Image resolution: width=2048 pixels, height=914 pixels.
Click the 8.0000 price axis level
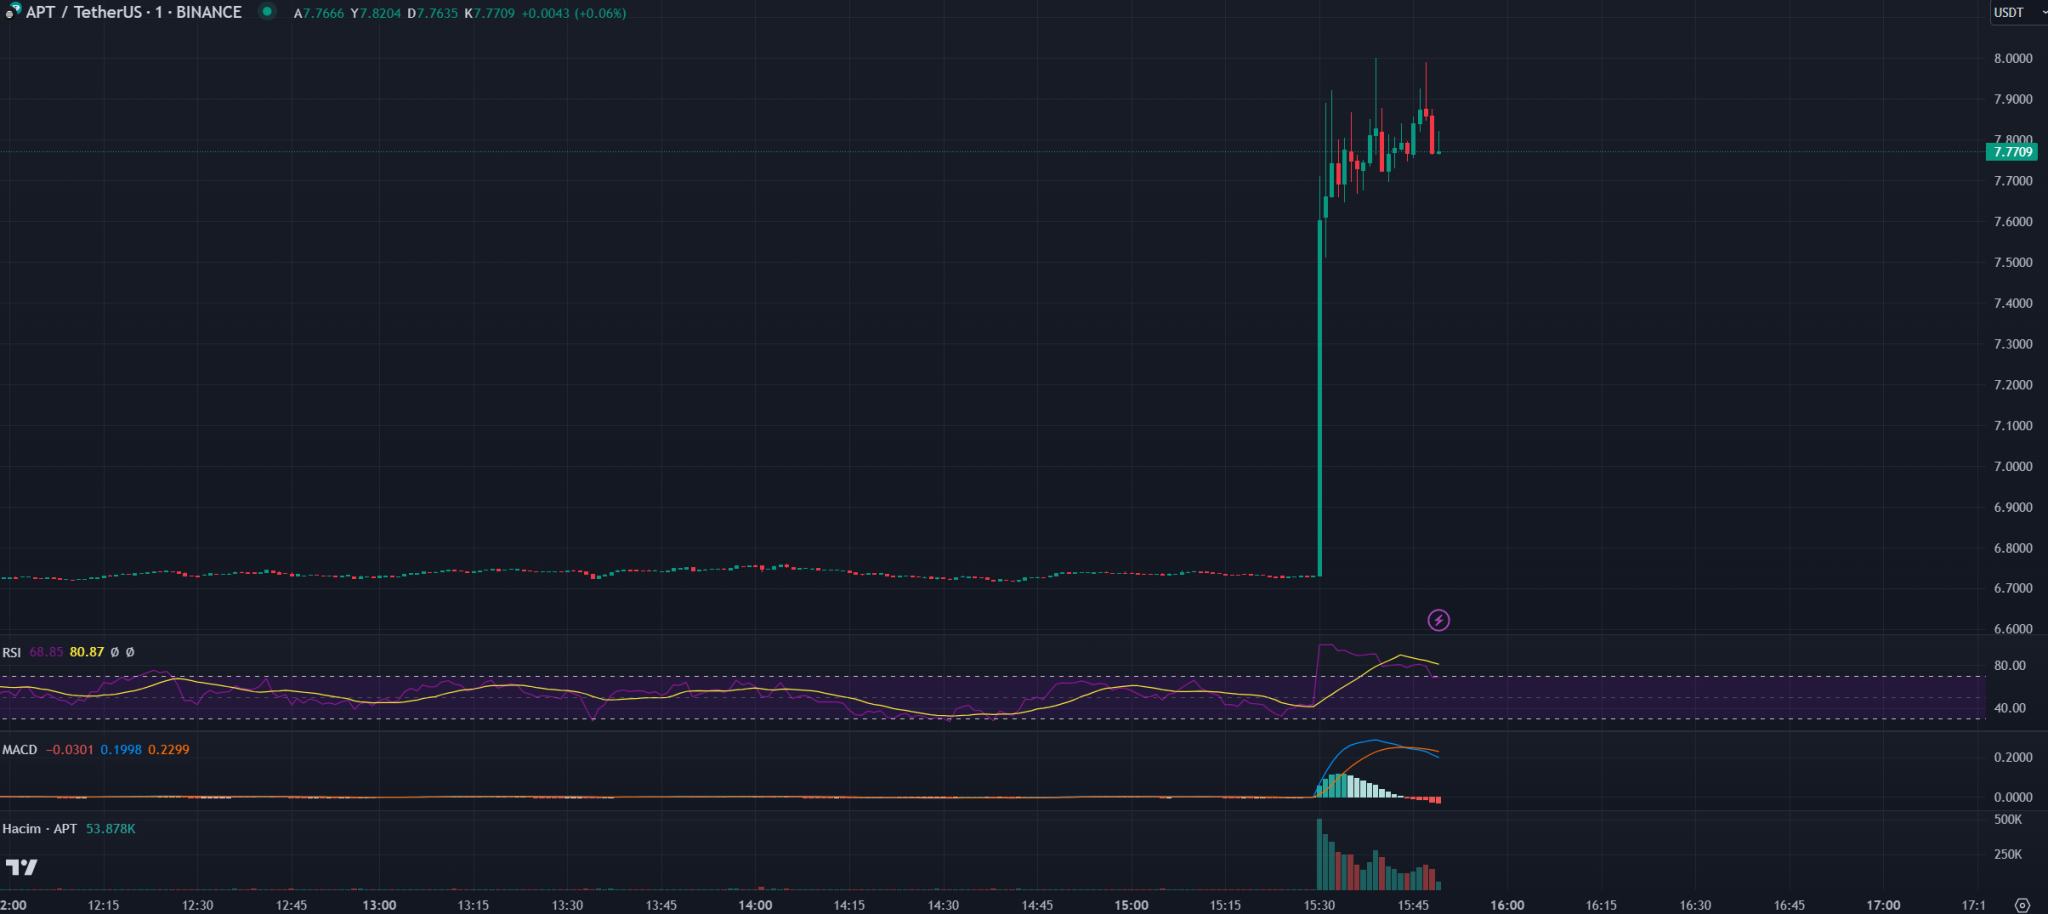click(x=2012, y=59)
